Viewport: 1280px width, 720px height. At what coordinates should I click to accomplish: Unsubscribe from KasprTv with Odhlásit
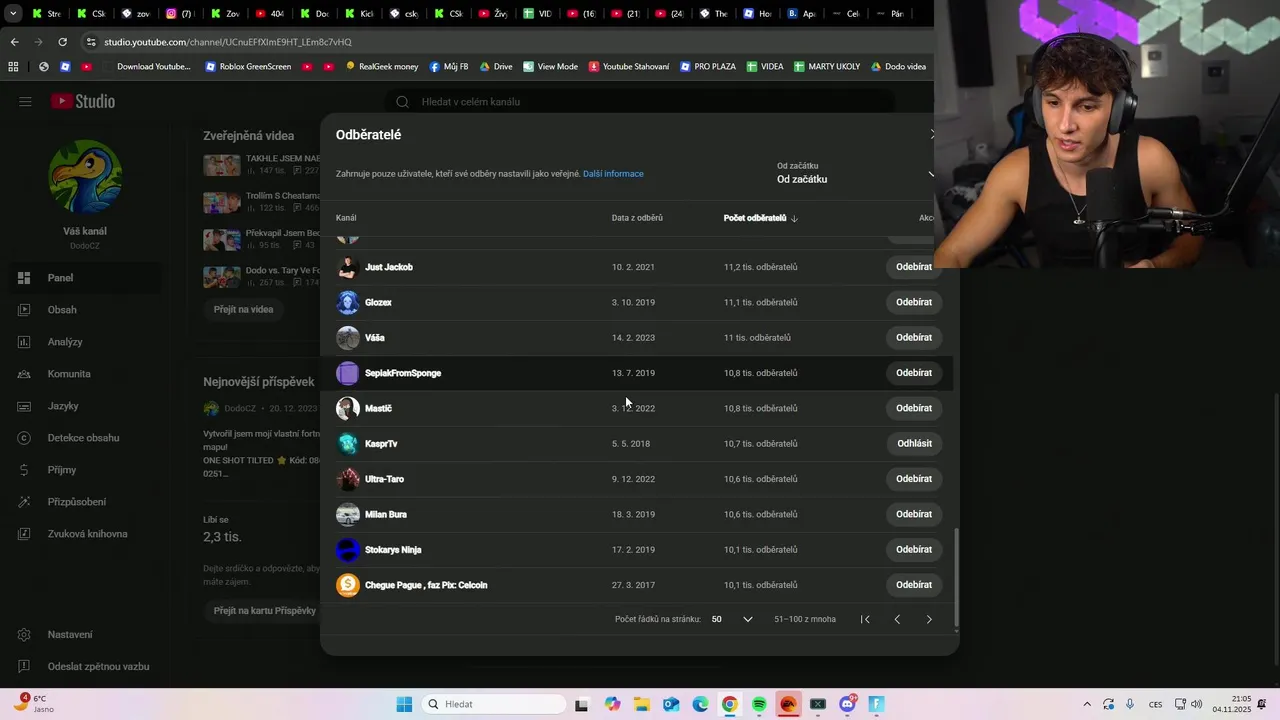[914, 444]
